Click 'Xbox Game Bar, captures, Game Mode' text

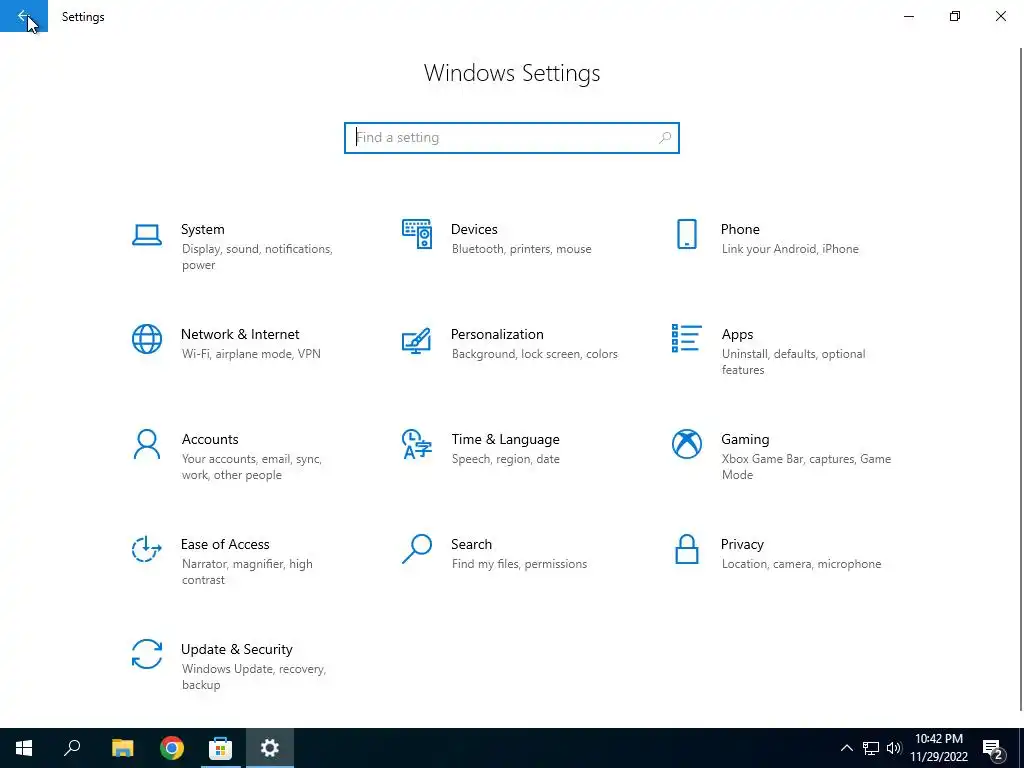[806, 467]
